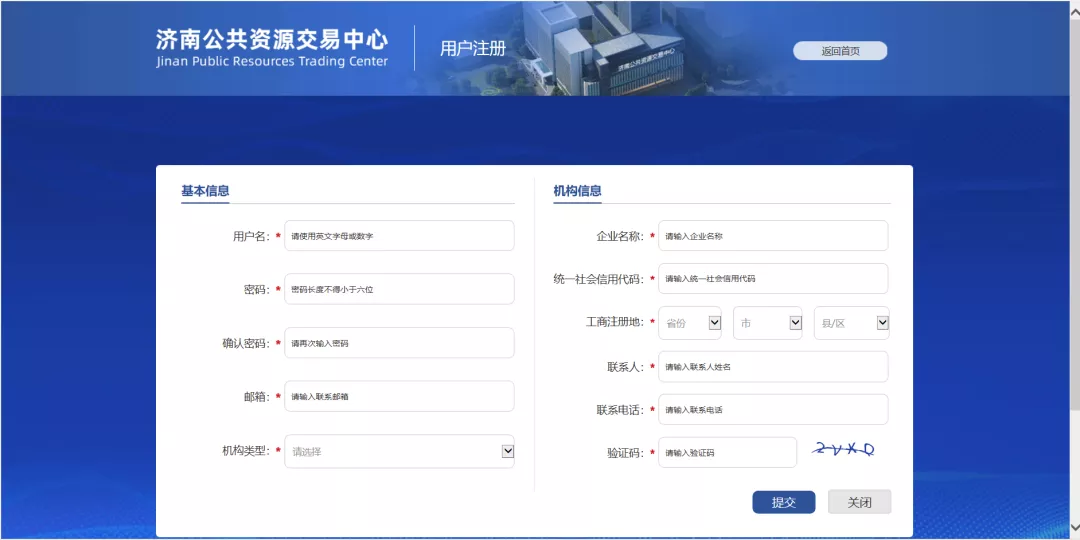The width and height of the screenshot is (1080, 540).
Task: Click the 企业名称 company name field
Action: pyautogui.click(x=772, y=236)
